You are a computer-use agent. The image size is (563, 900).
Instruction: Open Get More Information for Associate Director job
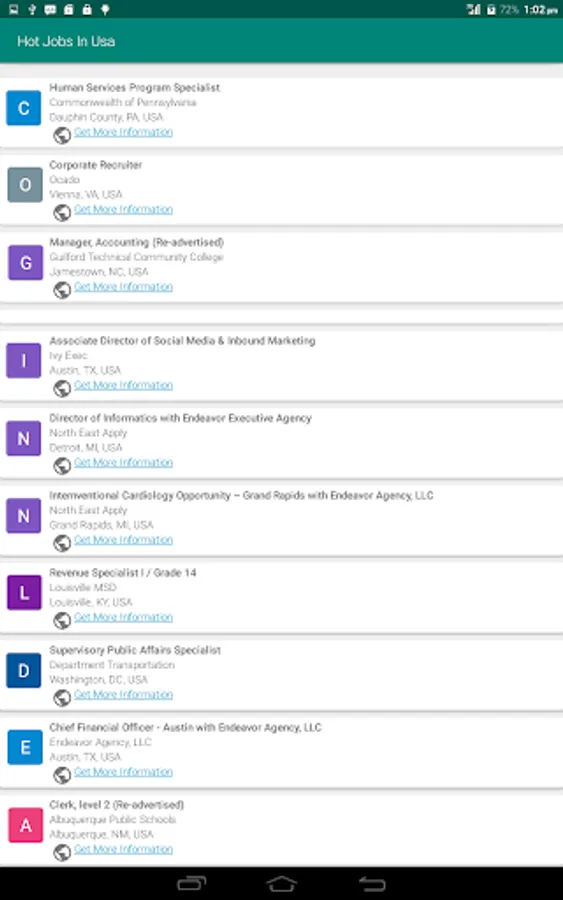click(123, 385)
